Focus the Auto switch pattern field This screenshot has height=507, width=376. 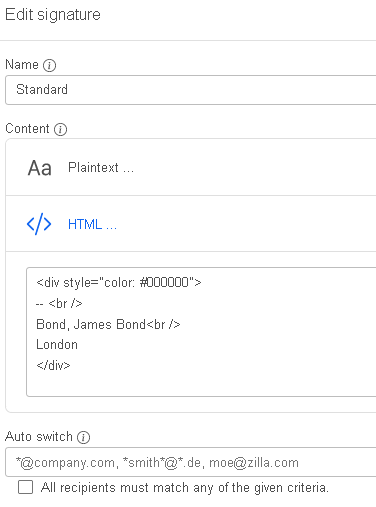191,462
